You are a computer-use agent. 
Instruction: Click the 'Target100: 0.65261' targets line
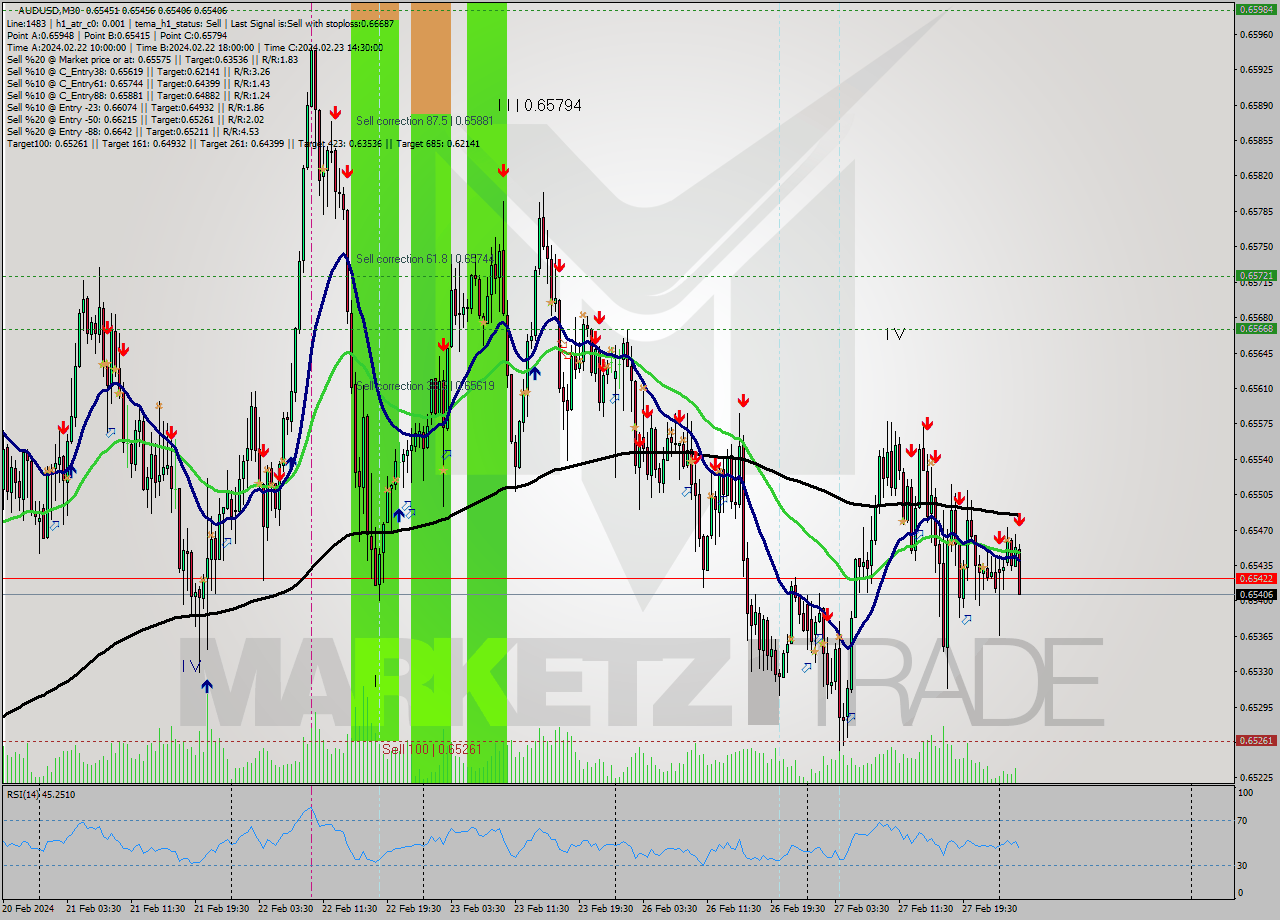(243, 143)
